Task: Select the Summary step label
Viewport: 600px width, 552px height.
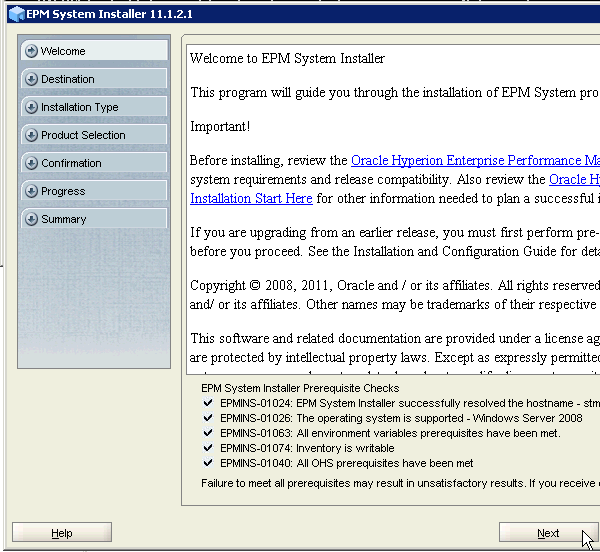Action: point(64,220)
